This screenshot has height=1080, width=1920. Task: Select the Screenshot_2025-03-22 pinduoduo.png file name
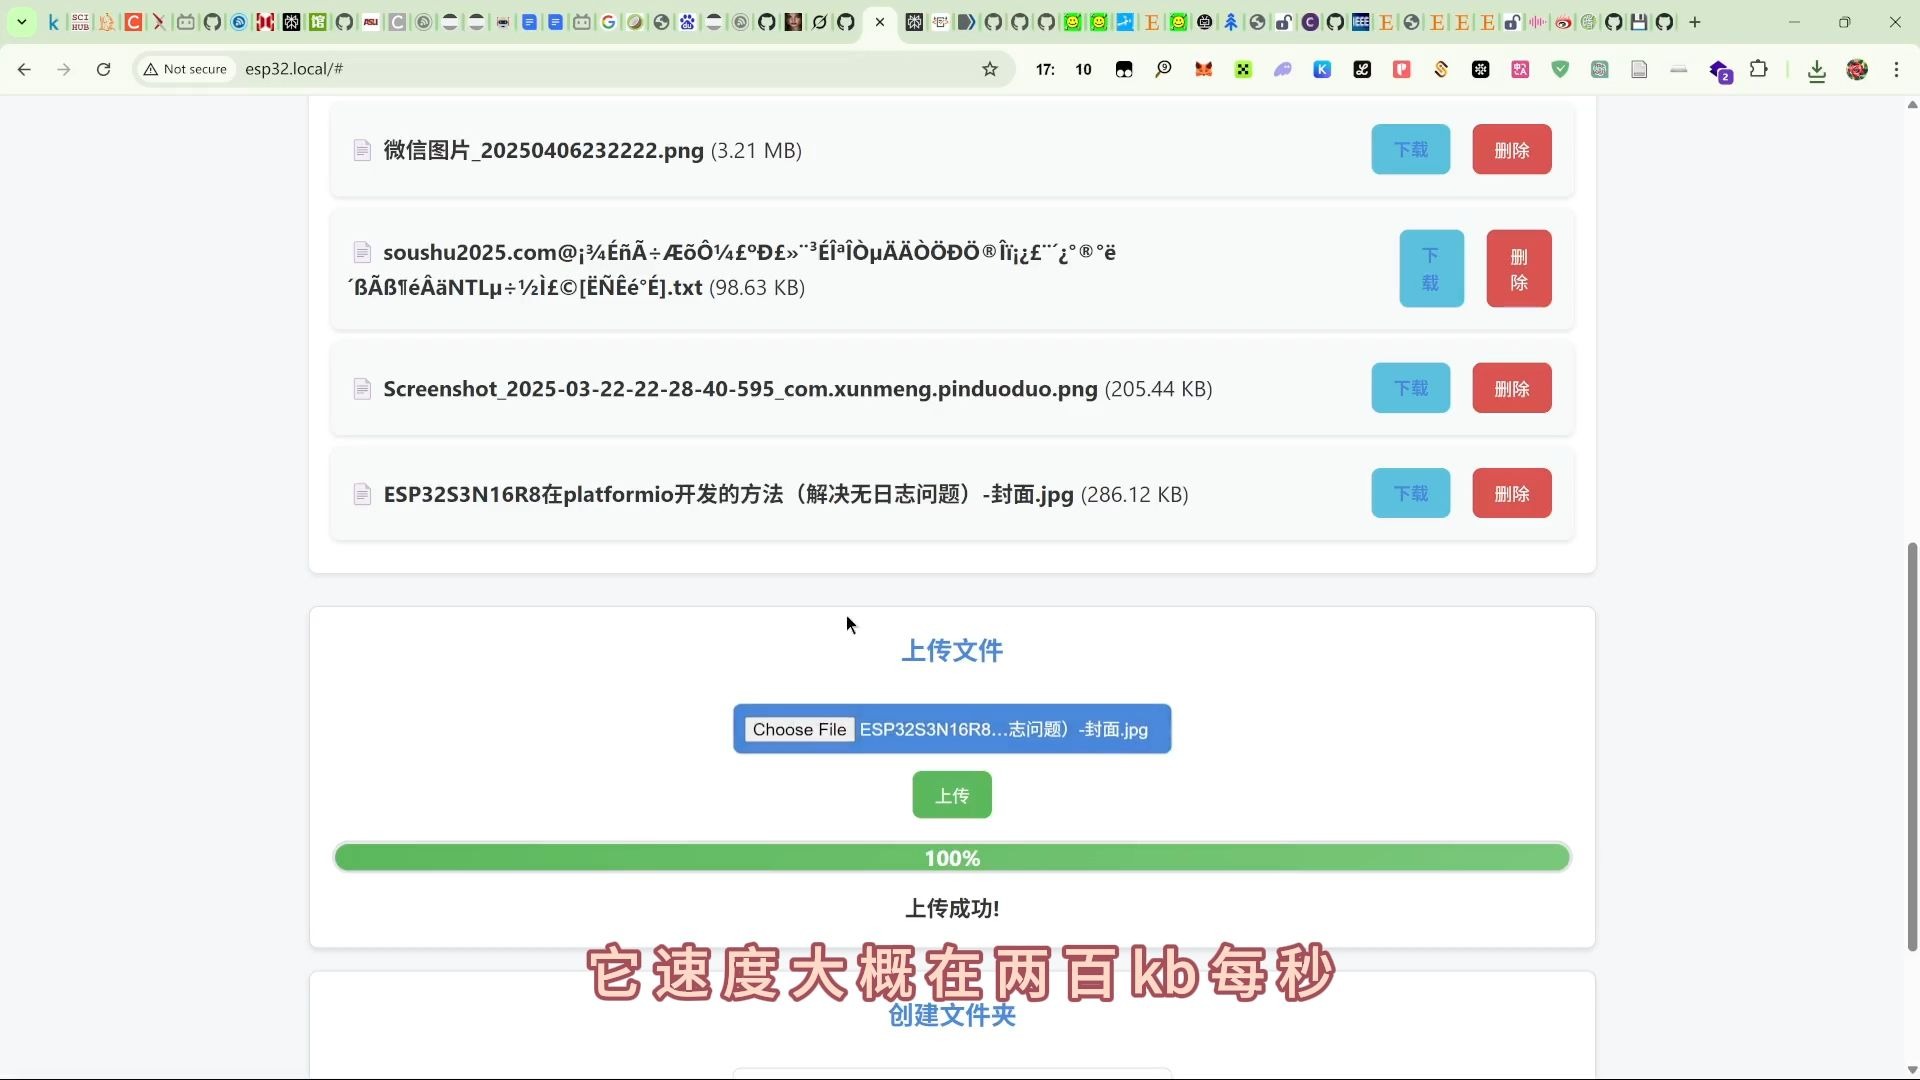click(740, 389)
